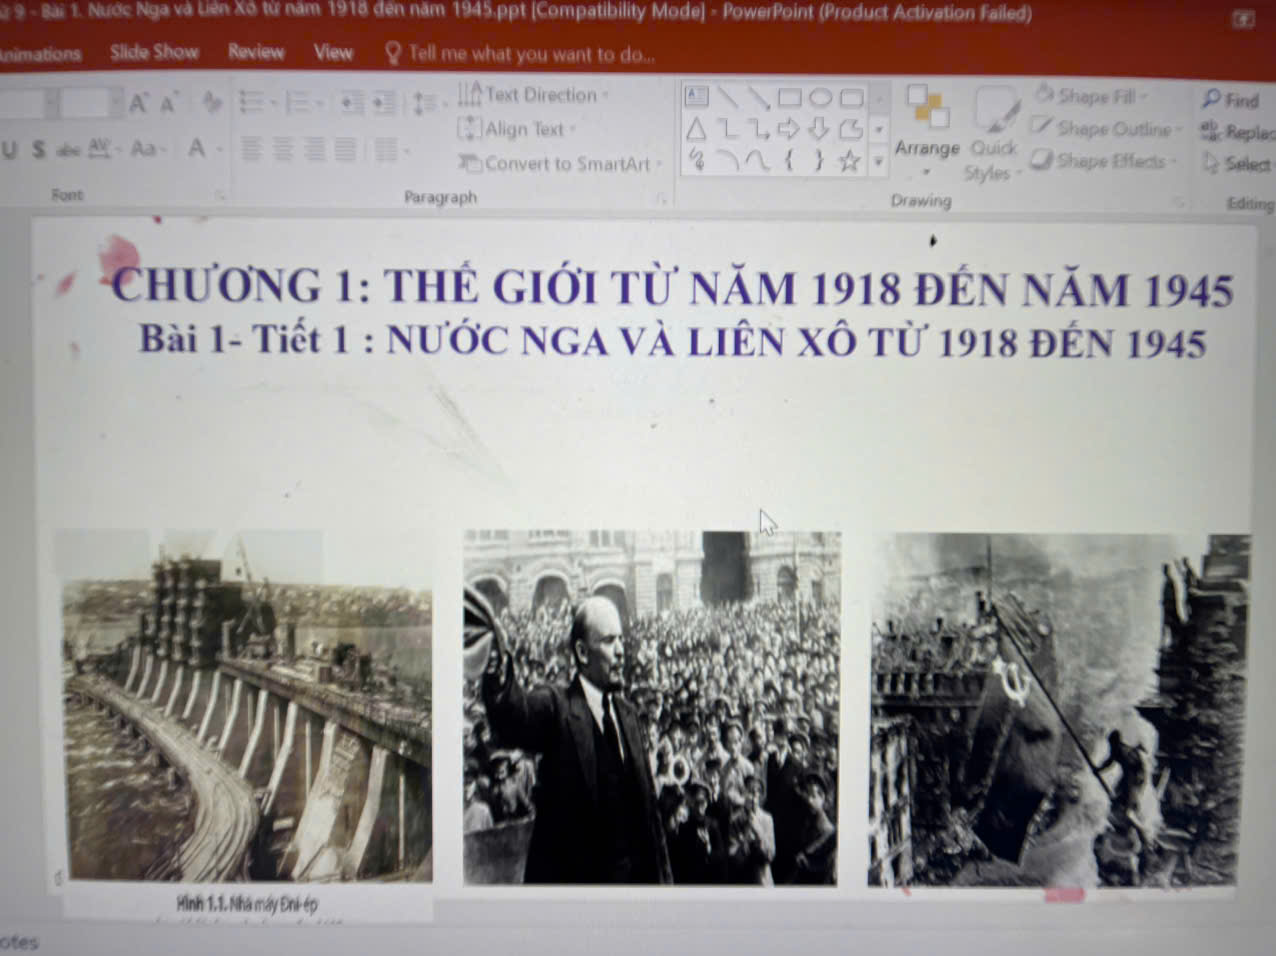Image resolution: width=1276 pixels, height=956 pixels.
Task: Open the Text Direction dropdown
Action: point(534,95)
